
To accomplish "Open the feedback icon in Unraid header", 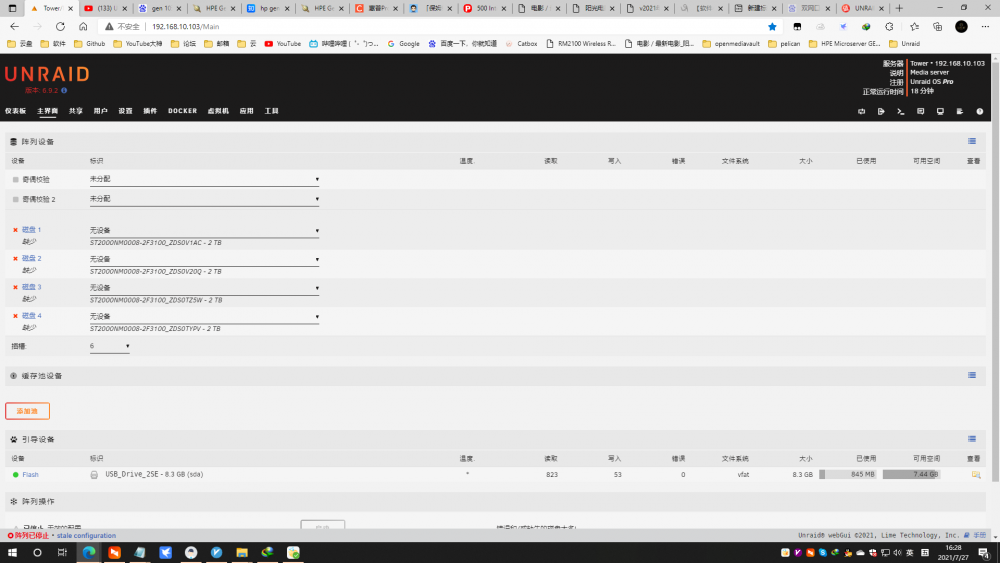I will tap(920, 111).
